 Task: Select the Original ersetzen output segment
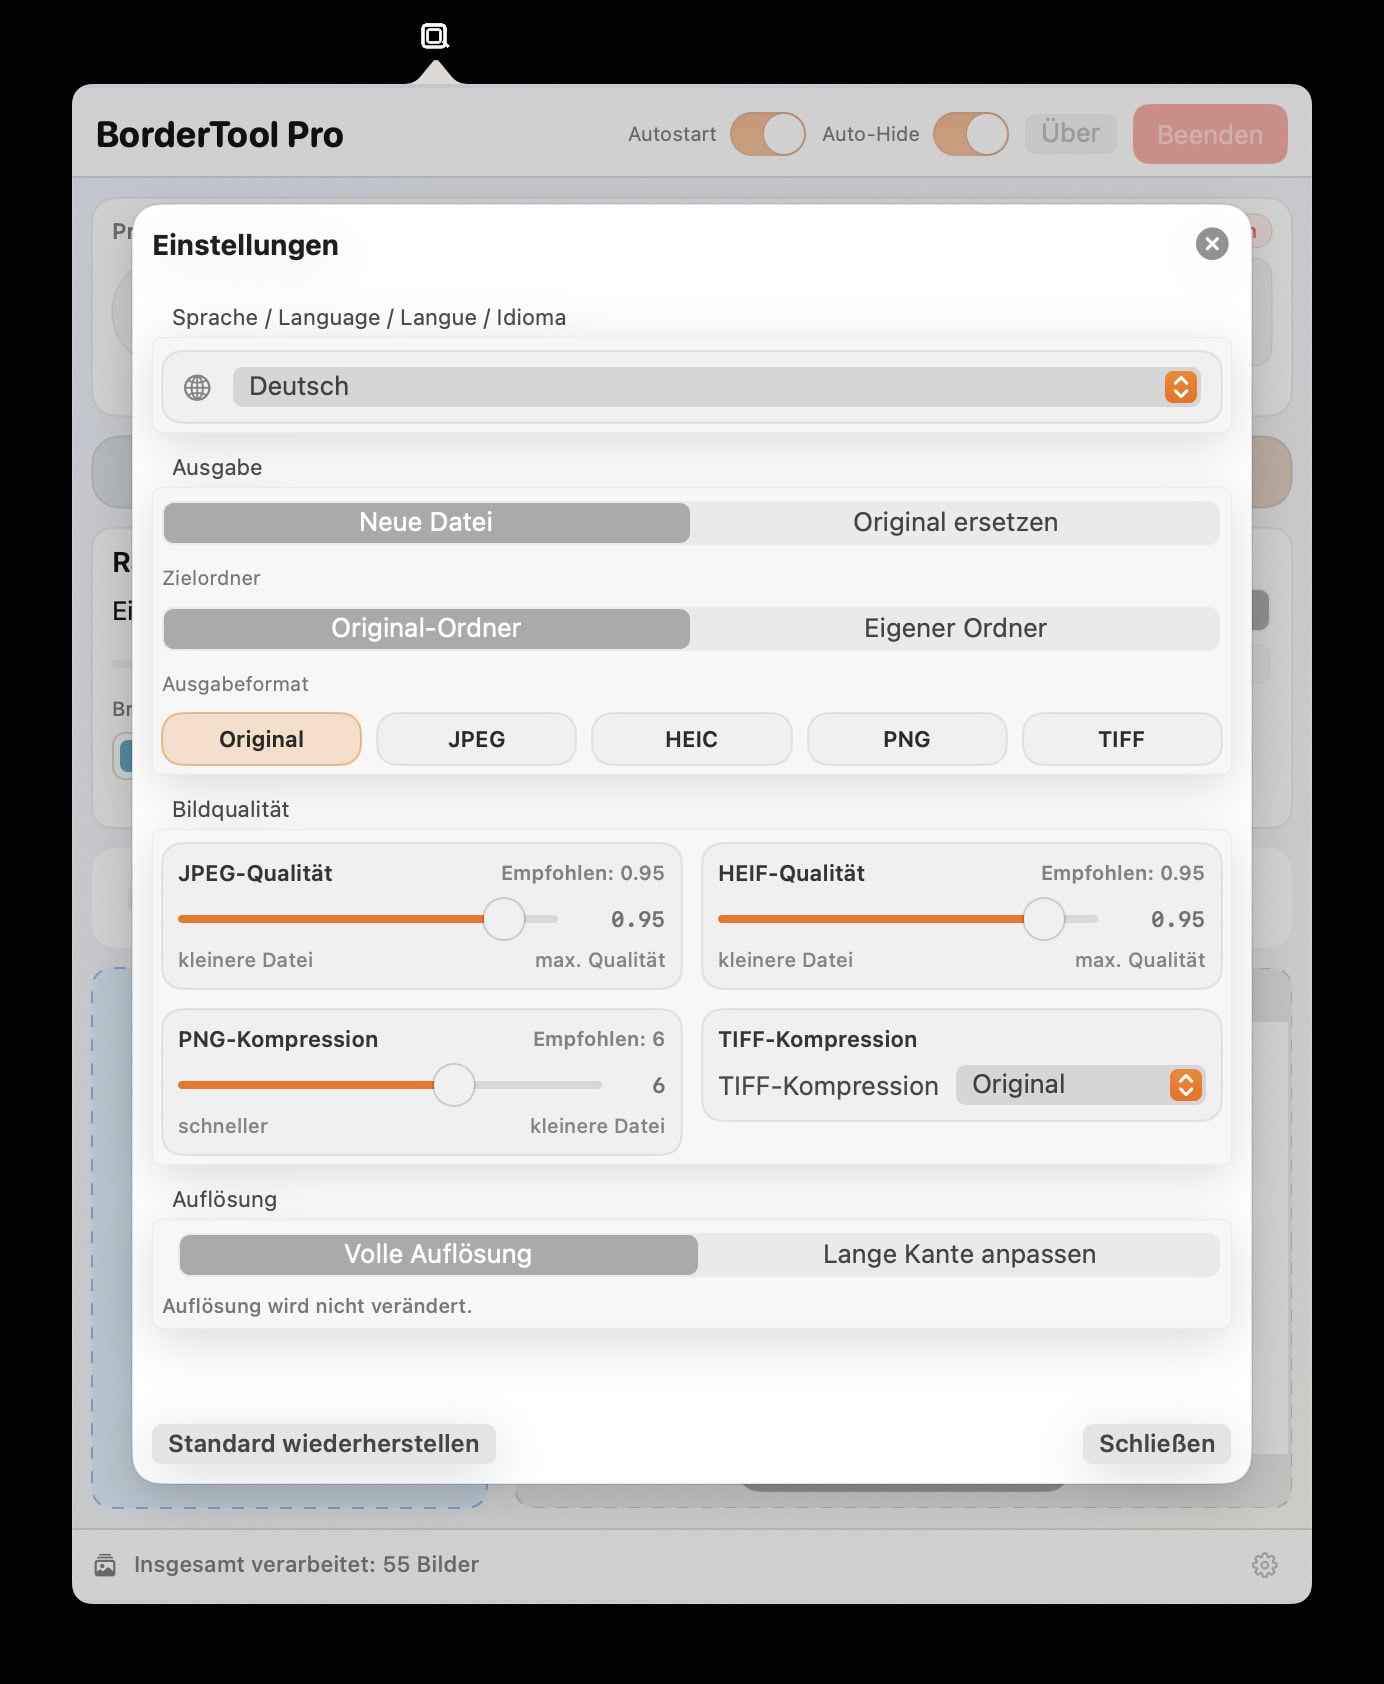[x=955, y=522]
